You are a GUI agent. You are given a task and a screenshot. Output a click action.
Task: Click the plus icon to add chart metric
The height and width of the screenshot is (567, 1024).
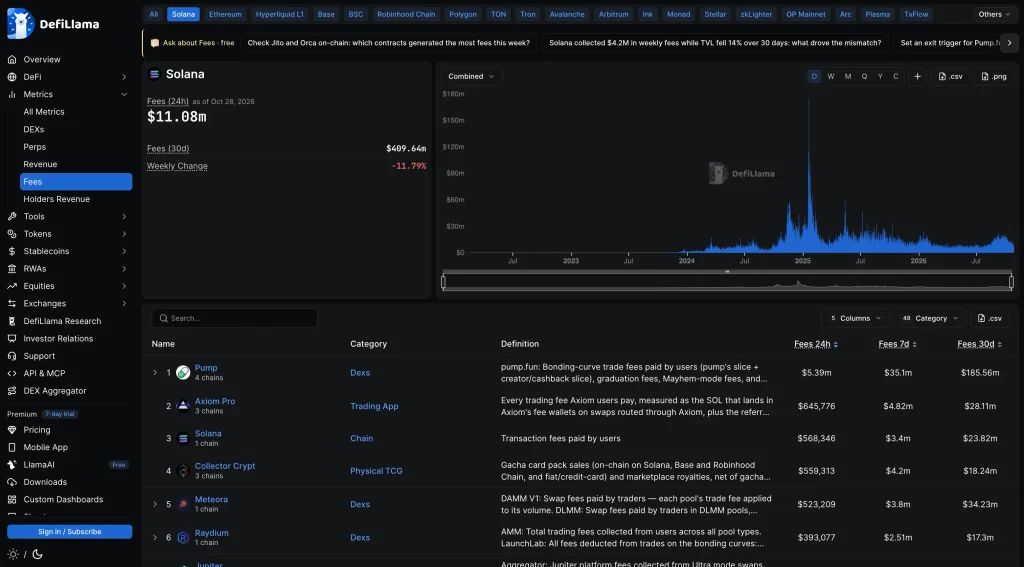[x=918, y=76]
